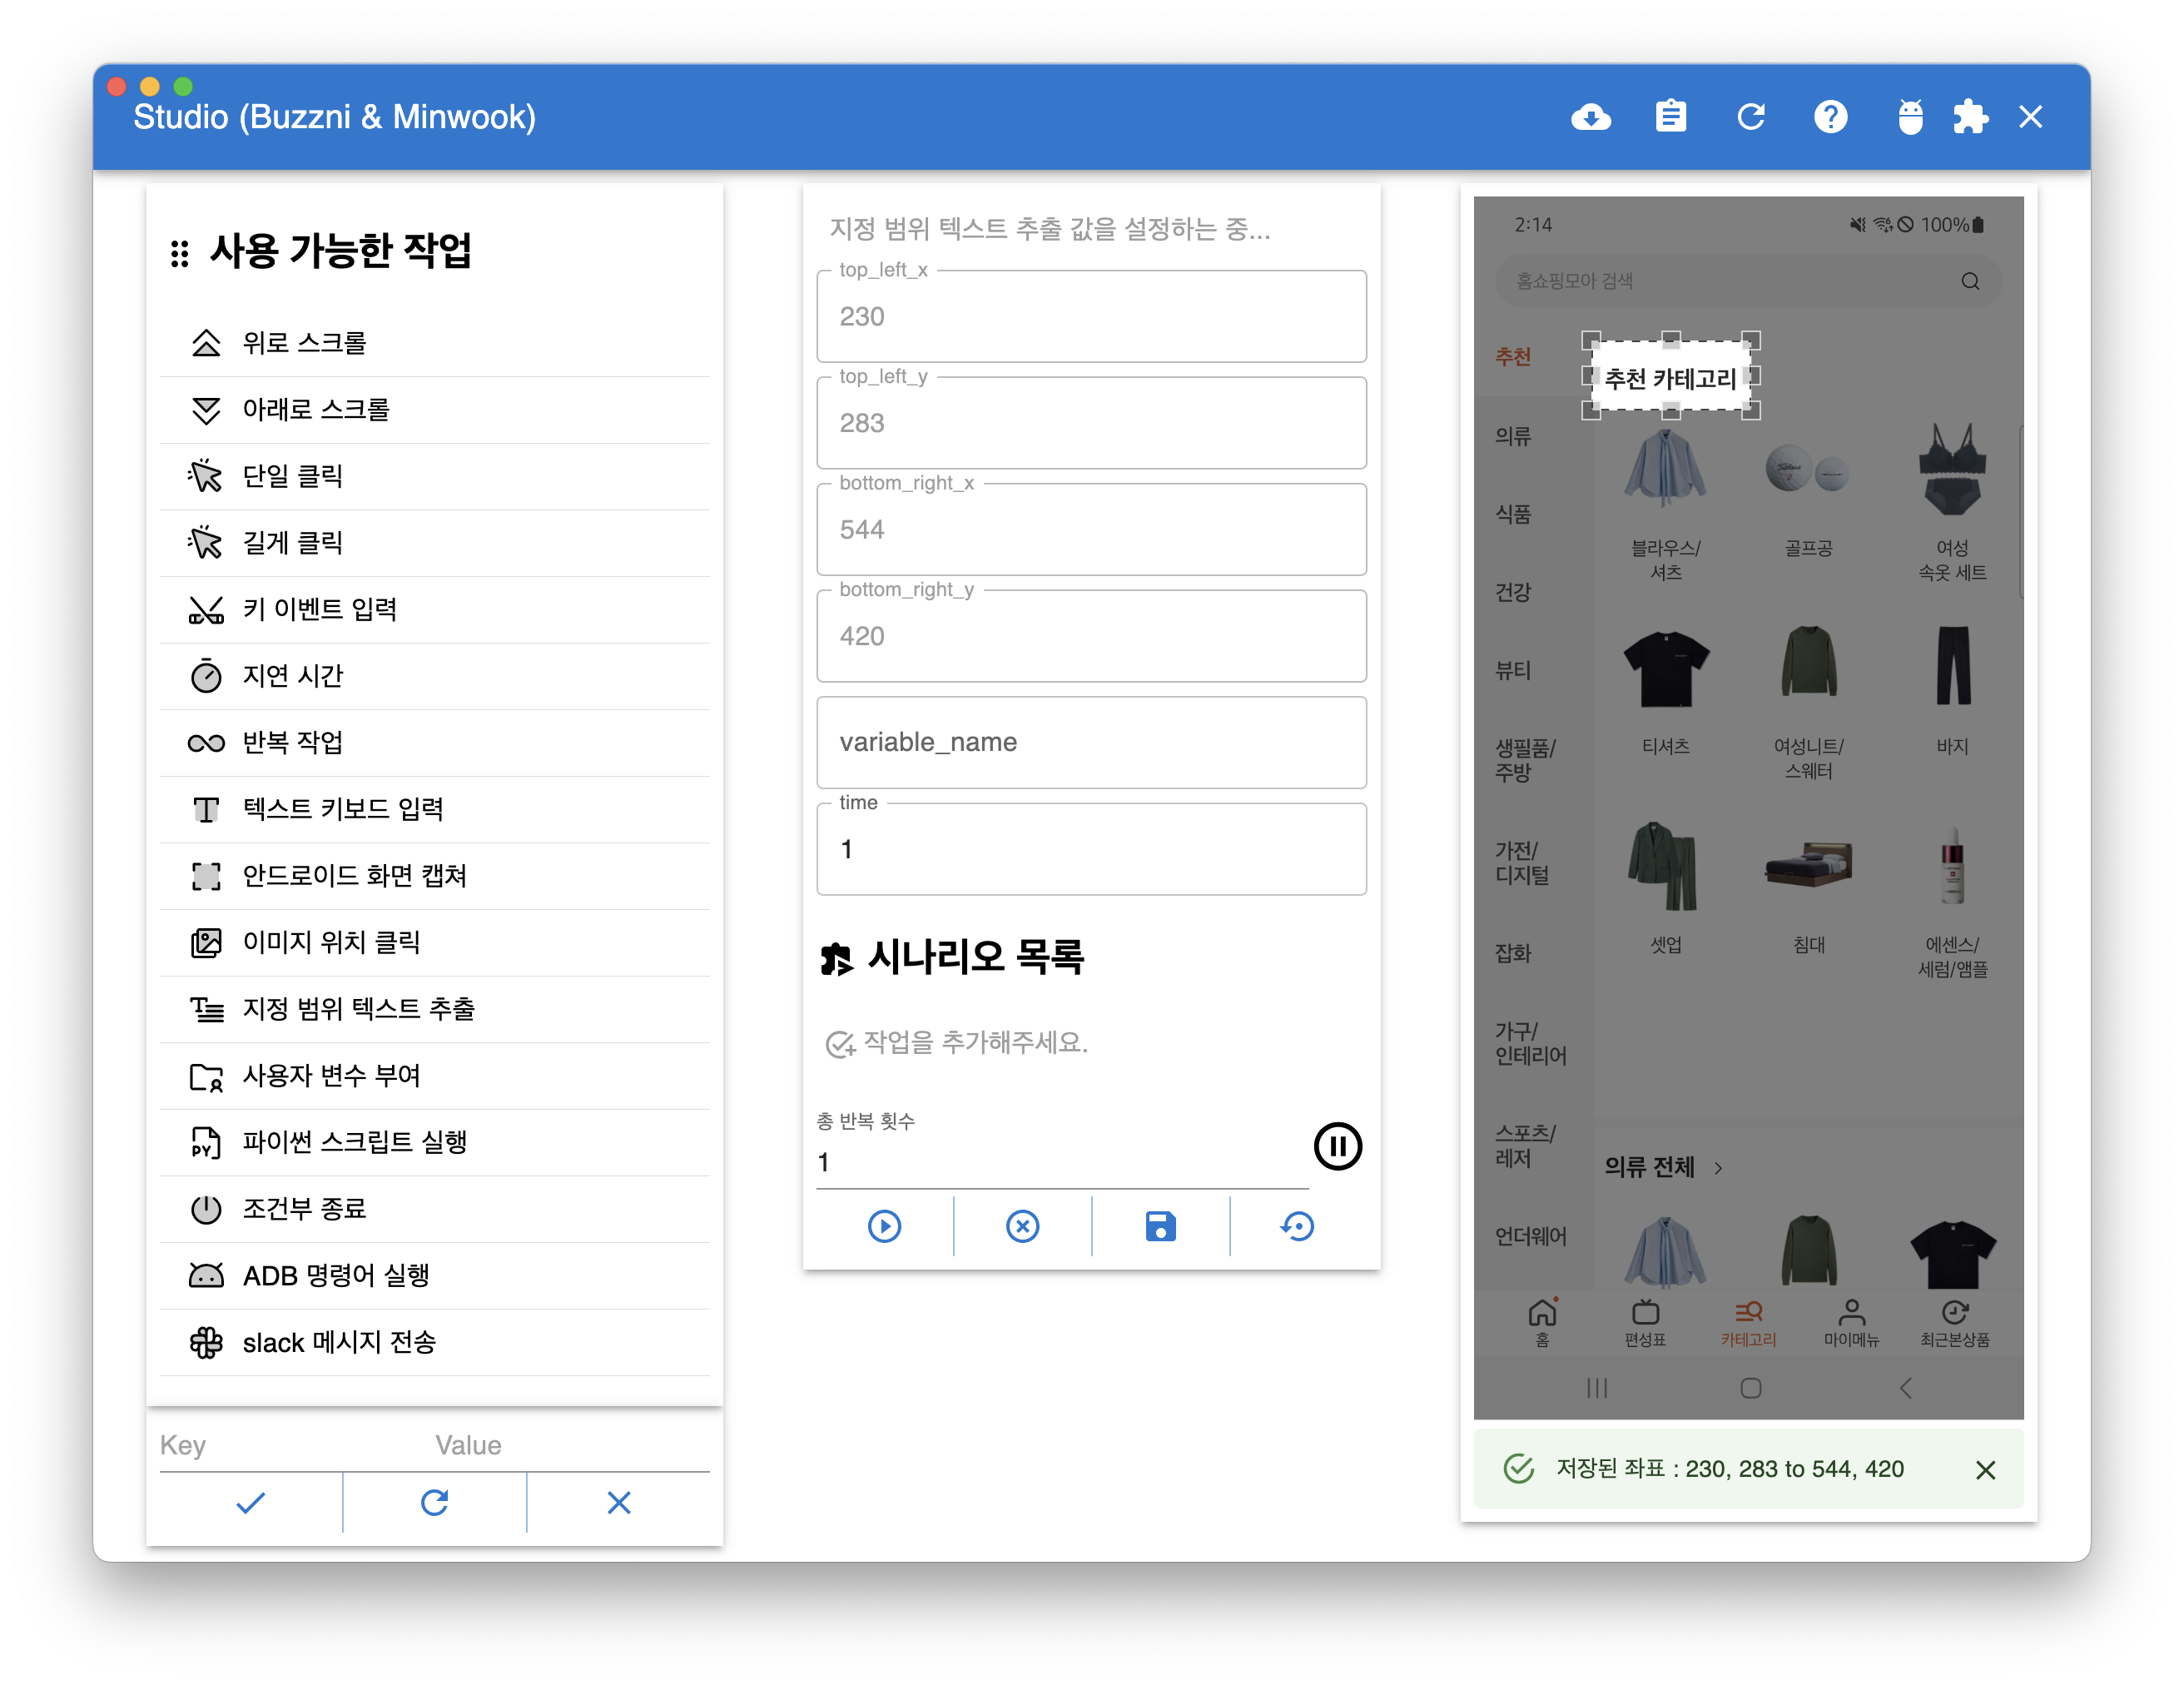Open the help question mark icon
The image size is (2184, 1685).
coord(1830,117)
